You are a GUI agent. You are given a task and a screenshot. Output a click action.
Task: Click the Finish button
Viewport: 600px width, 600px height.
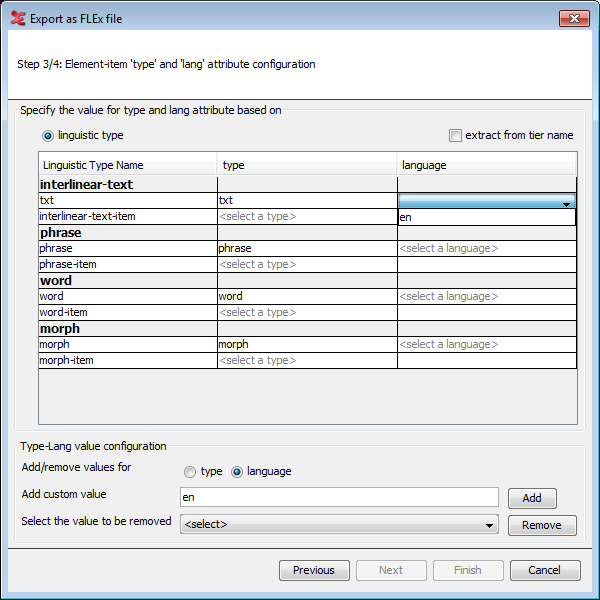coord(468,571)
